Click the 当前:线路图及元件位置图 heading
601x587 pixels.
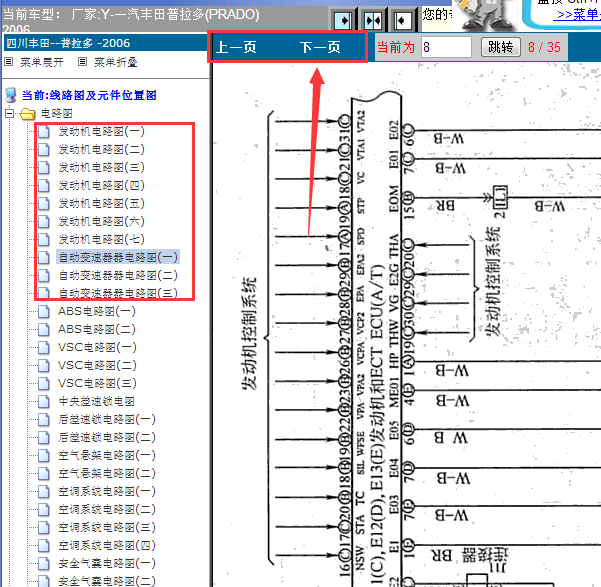point(89,95)
